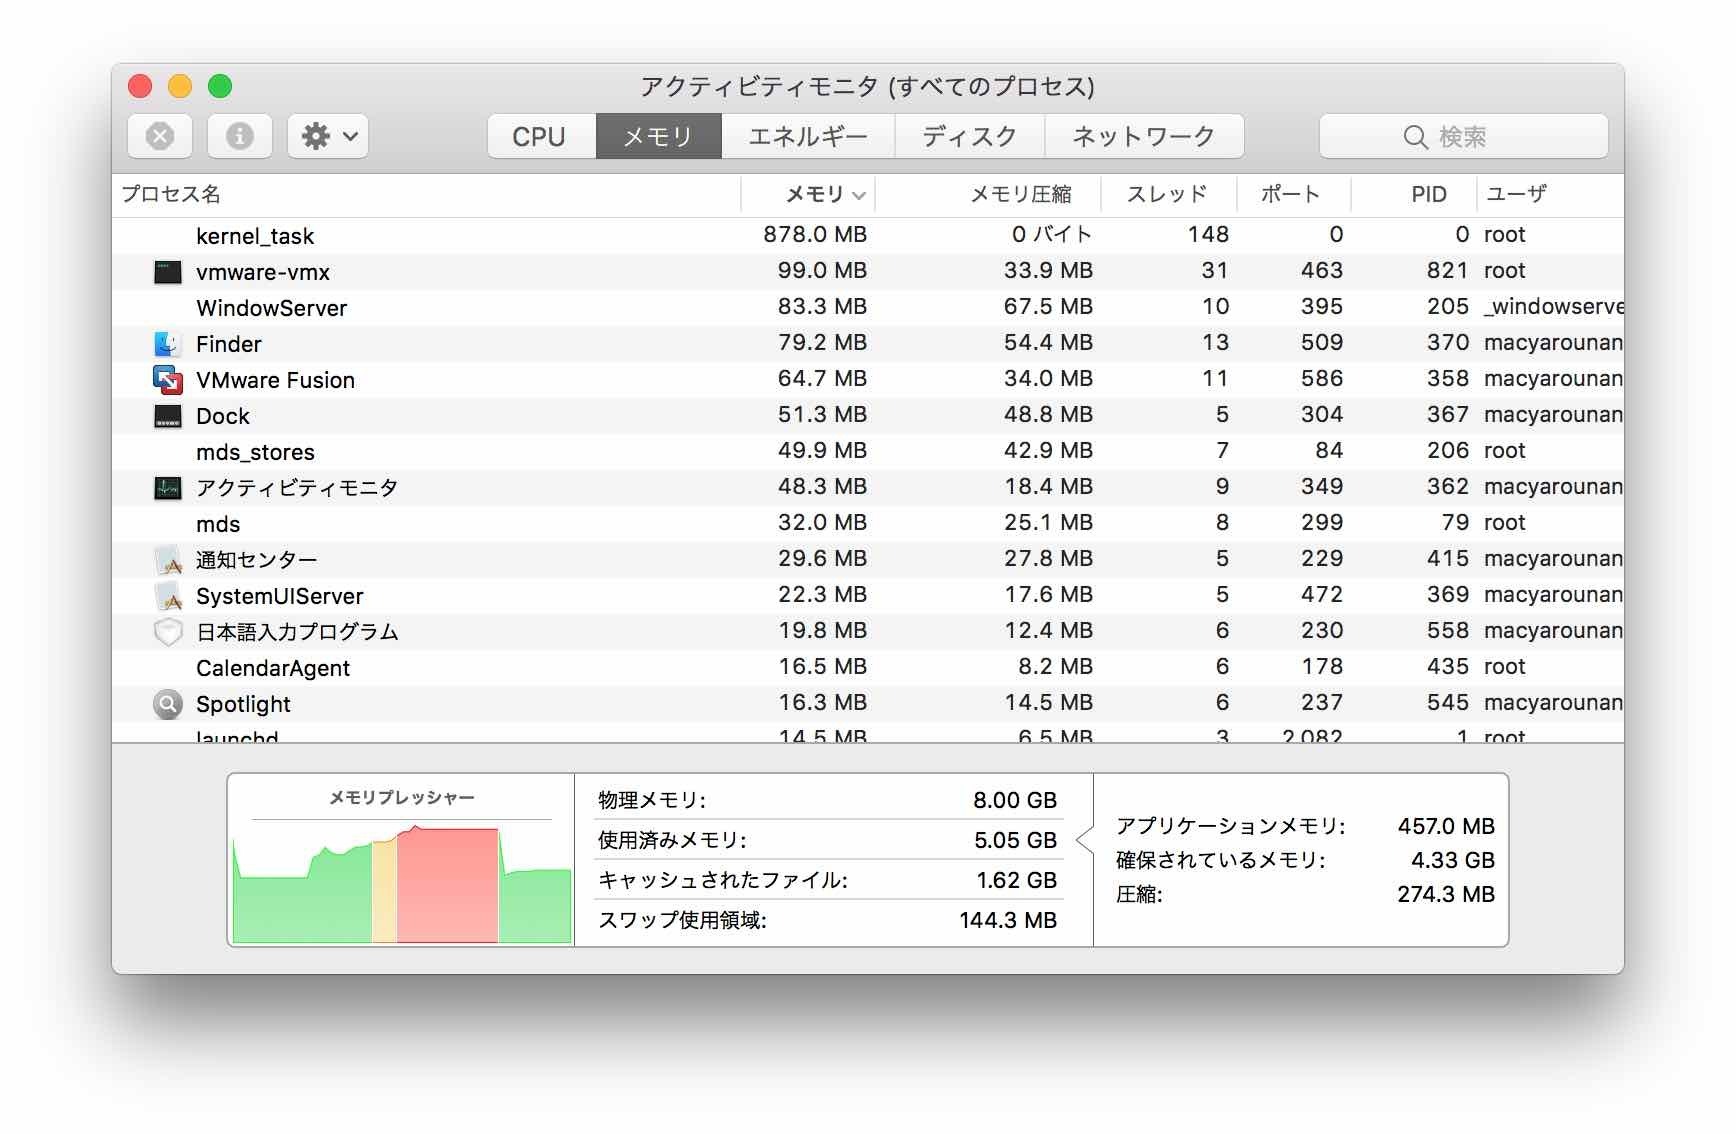The height and width of the screenshot is (1134, 1736).
Task: Click the スワップ使用領域 144.3 MB row
Action: 827,920
